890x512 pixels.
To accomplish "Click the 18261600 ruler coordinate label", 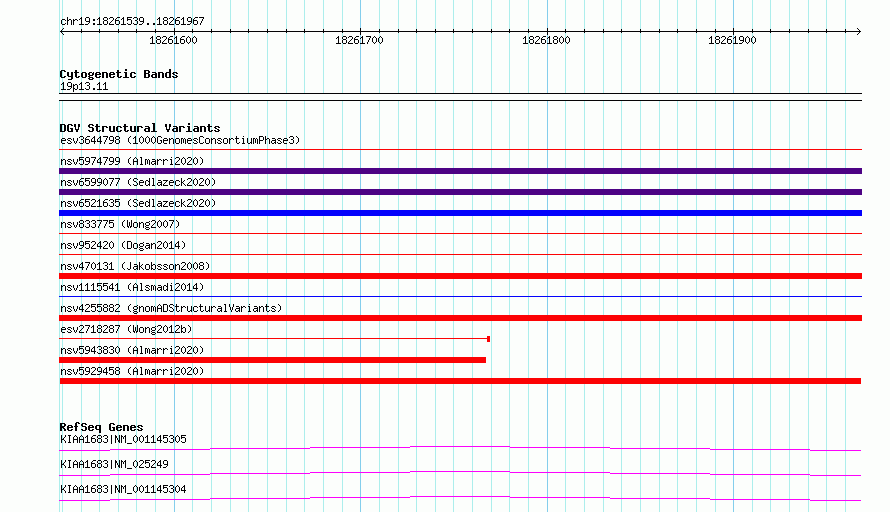I will [x=173, y=40].
